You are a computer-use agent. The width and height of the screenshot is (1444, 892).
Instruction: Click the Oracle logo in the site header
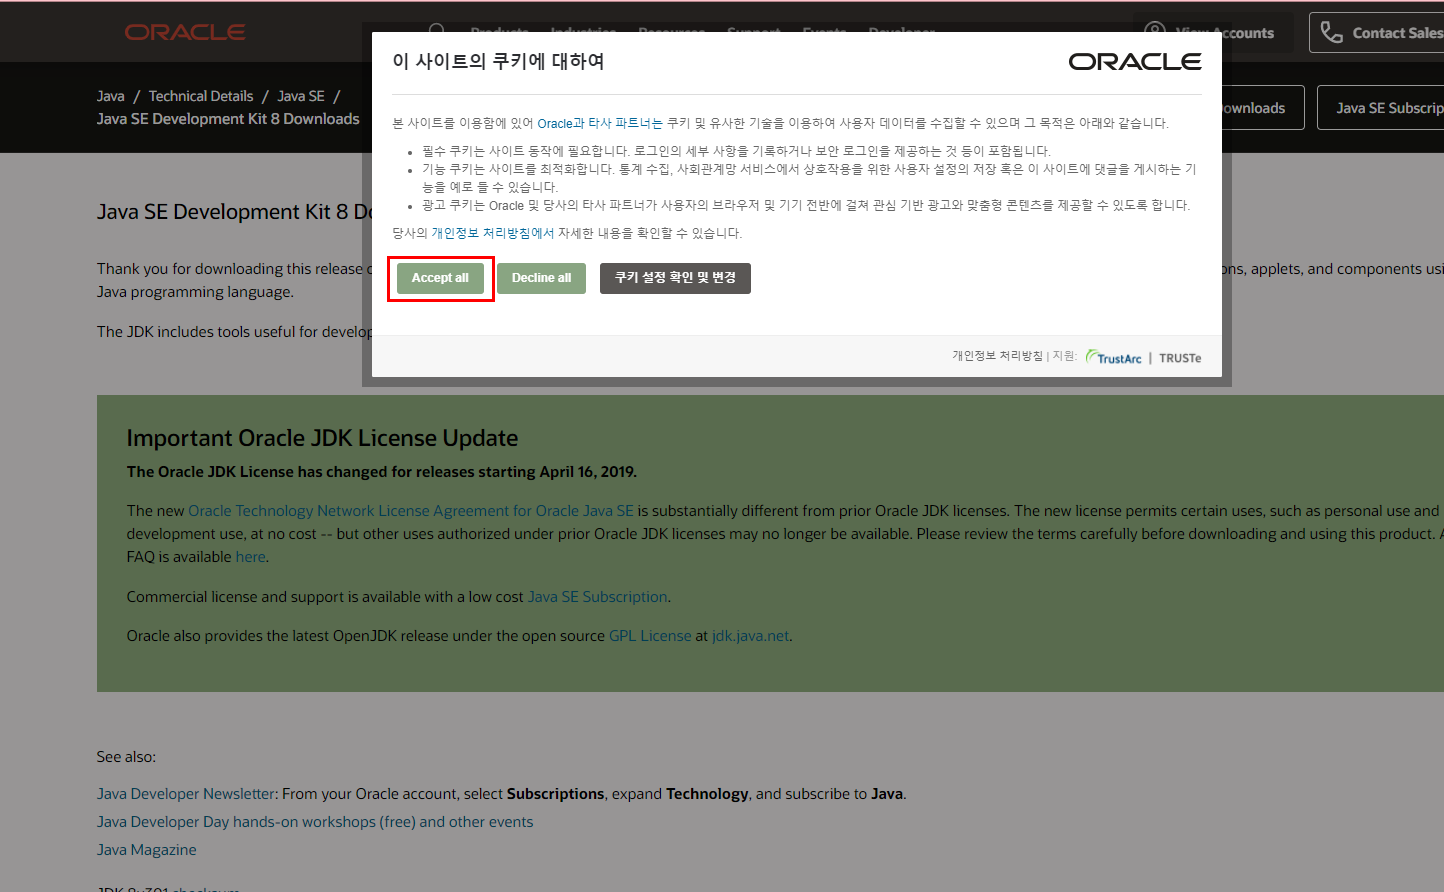185,32
